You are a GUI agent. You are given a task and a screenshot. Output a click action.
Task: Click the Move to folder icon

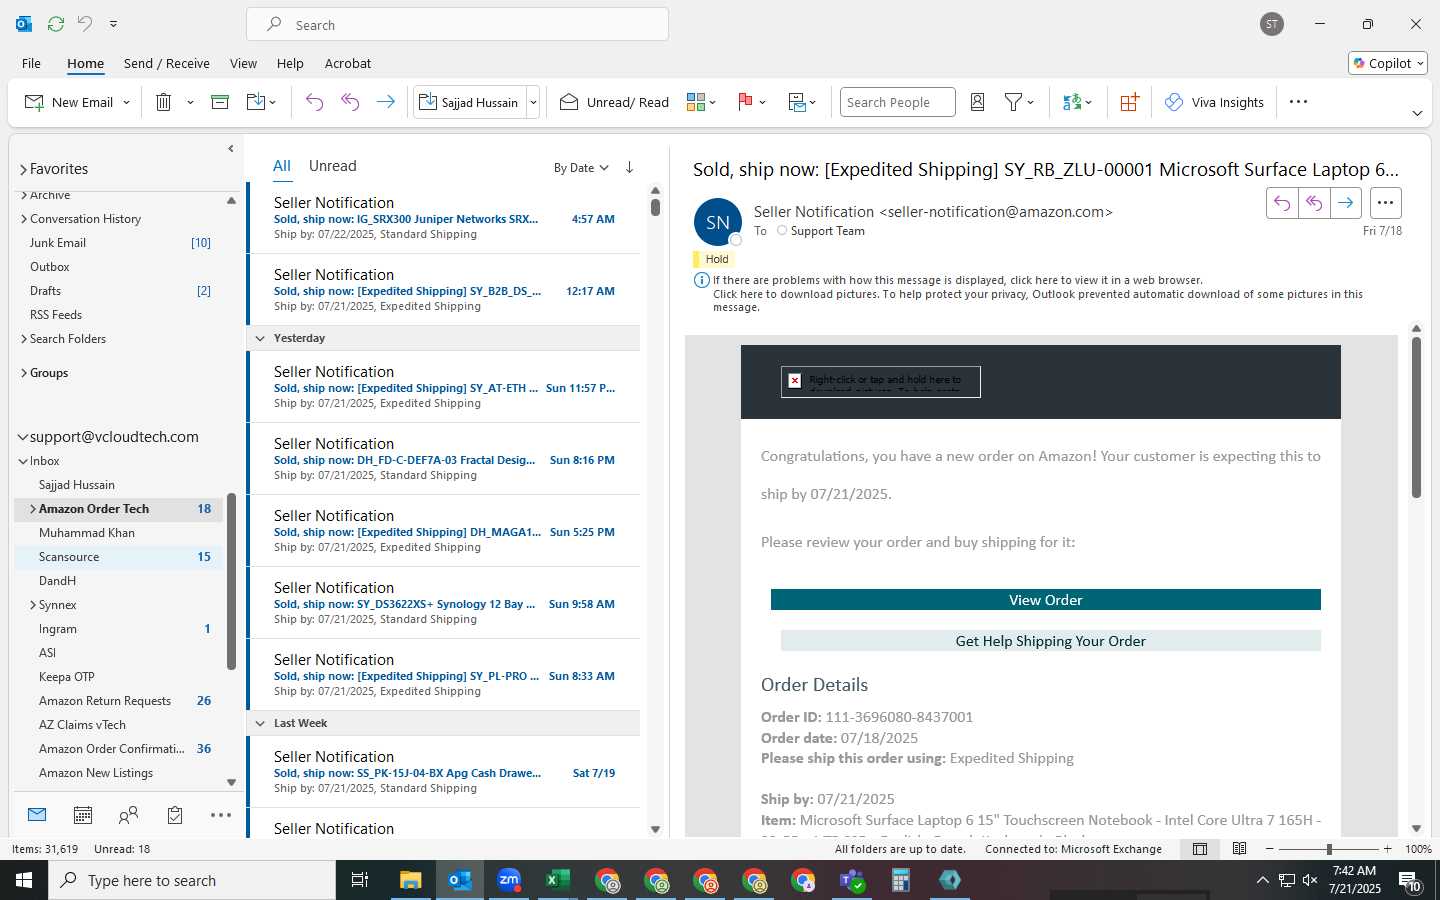click(x=256, y=102)
